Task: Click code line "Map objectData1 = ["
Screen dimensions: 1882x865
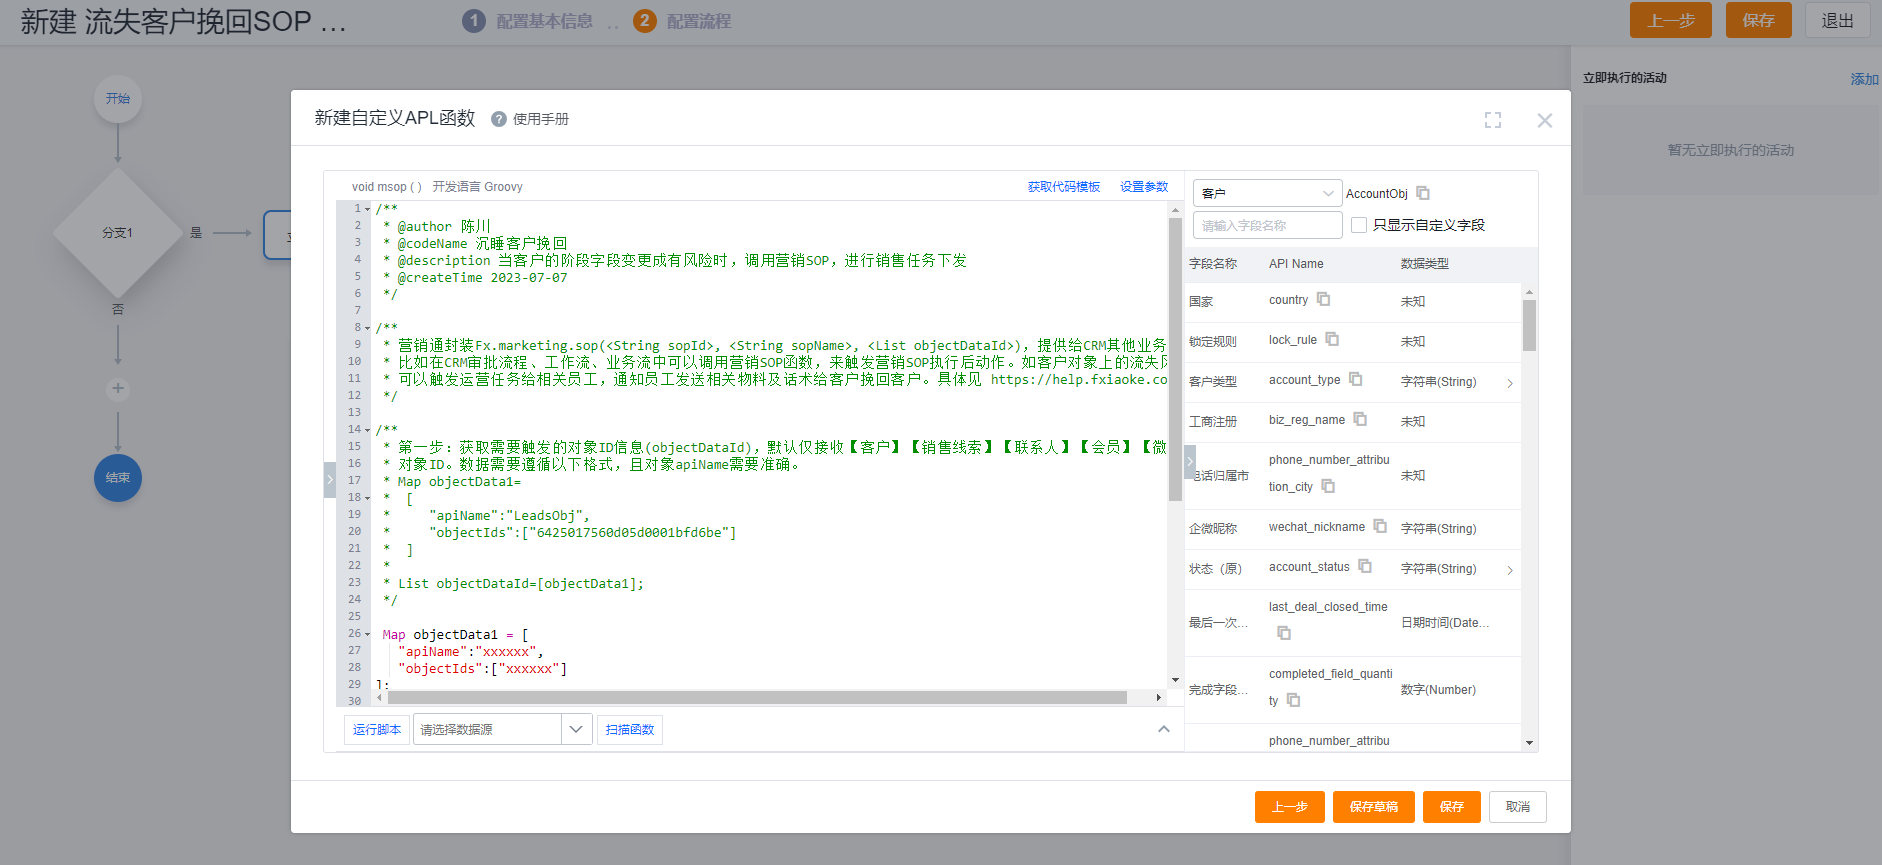Action: click(455, 635)
